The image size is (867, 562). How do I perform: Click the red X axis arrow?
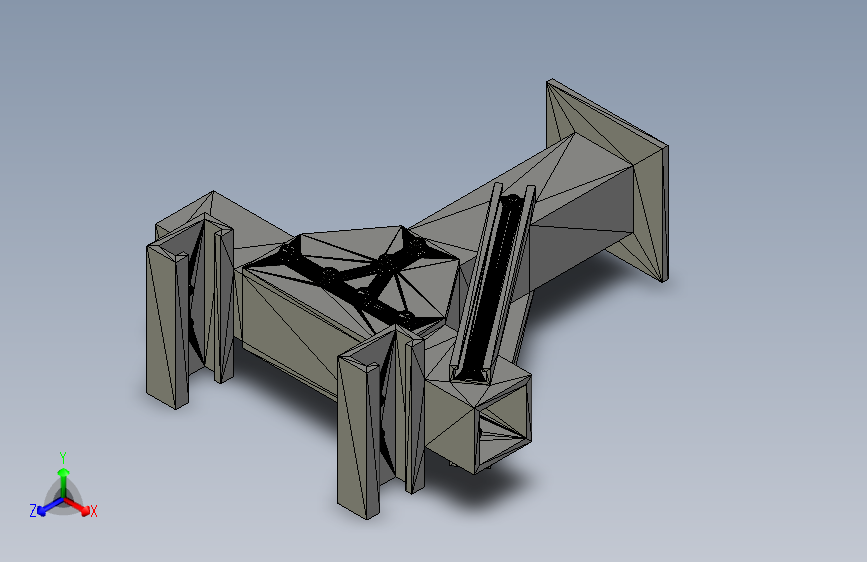point(77,506)
